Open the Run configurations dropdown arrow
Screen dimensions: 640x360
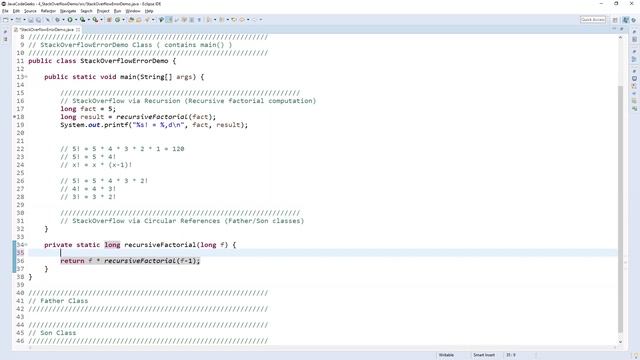tap(76, 20)
